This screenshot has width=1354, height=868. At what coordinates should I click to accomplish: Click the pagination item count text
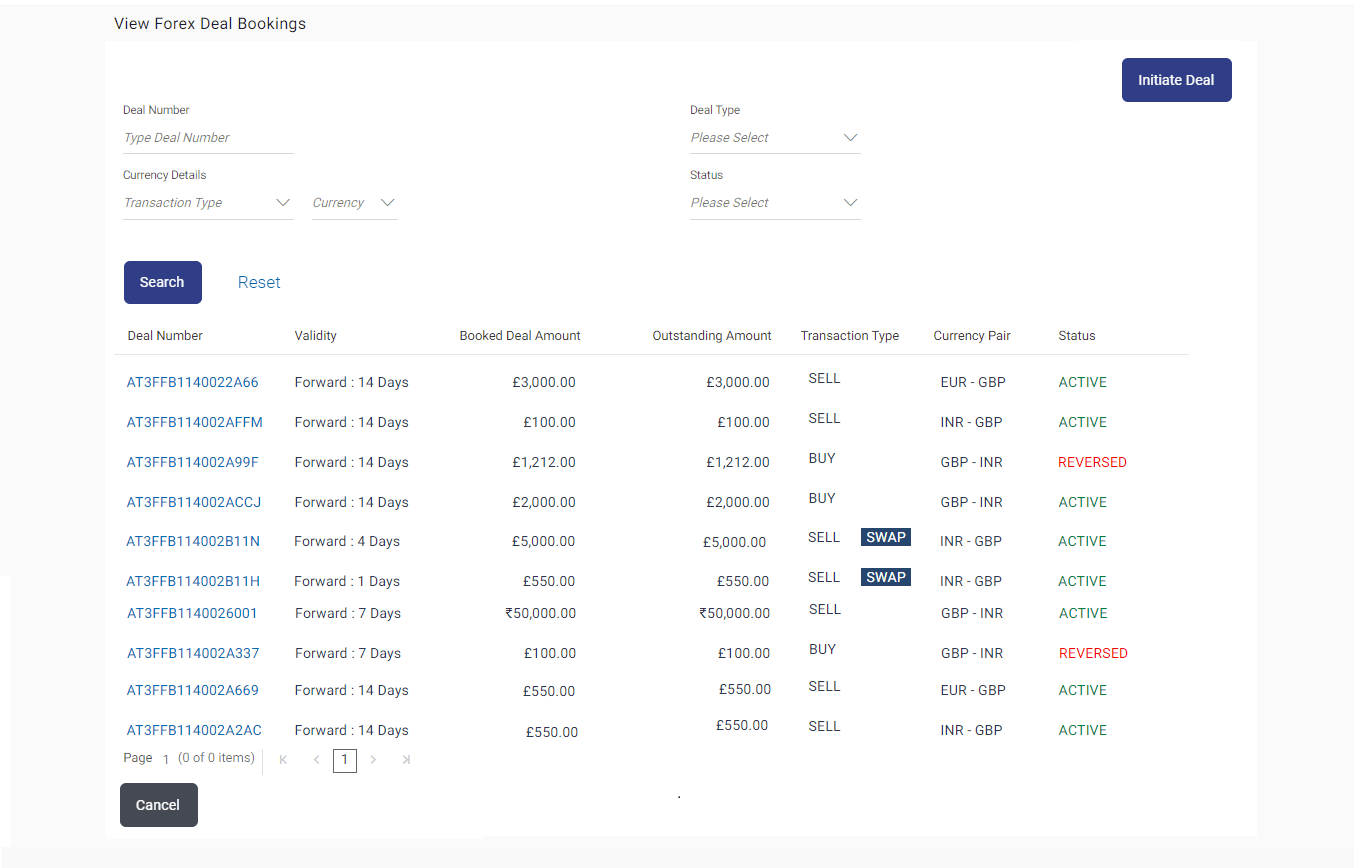coord(216,758)
